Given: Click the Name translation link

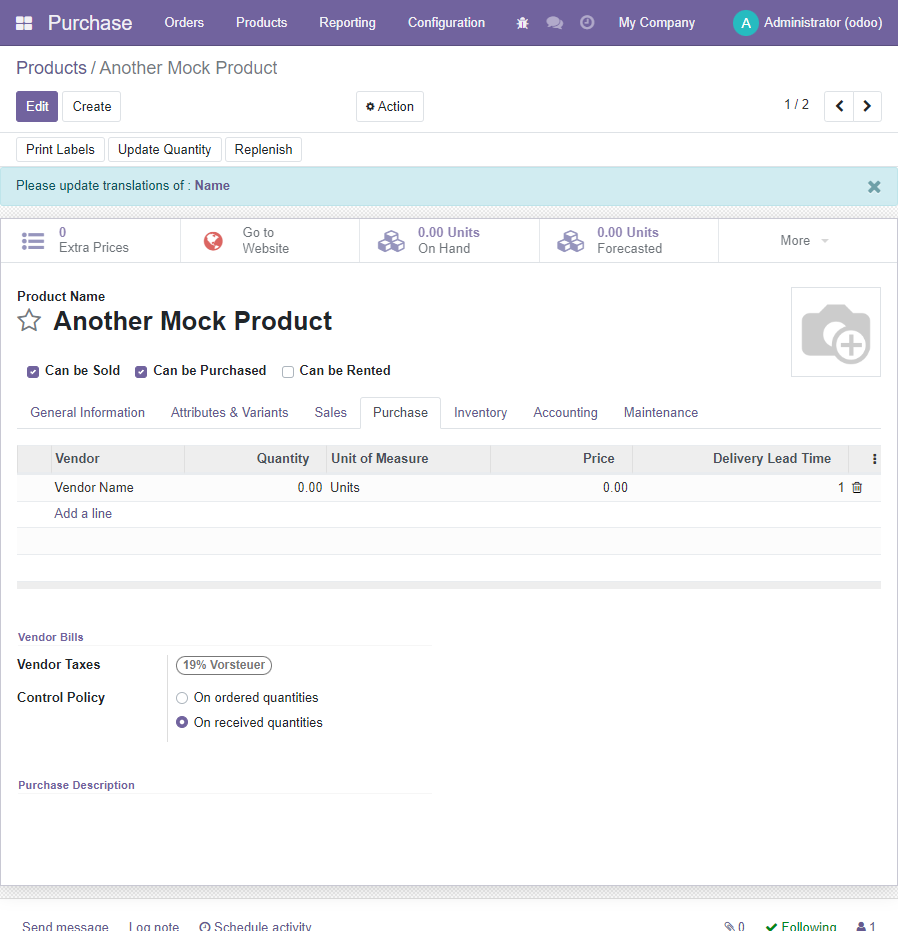Looking at the screenshot, I should coord(212,186).
